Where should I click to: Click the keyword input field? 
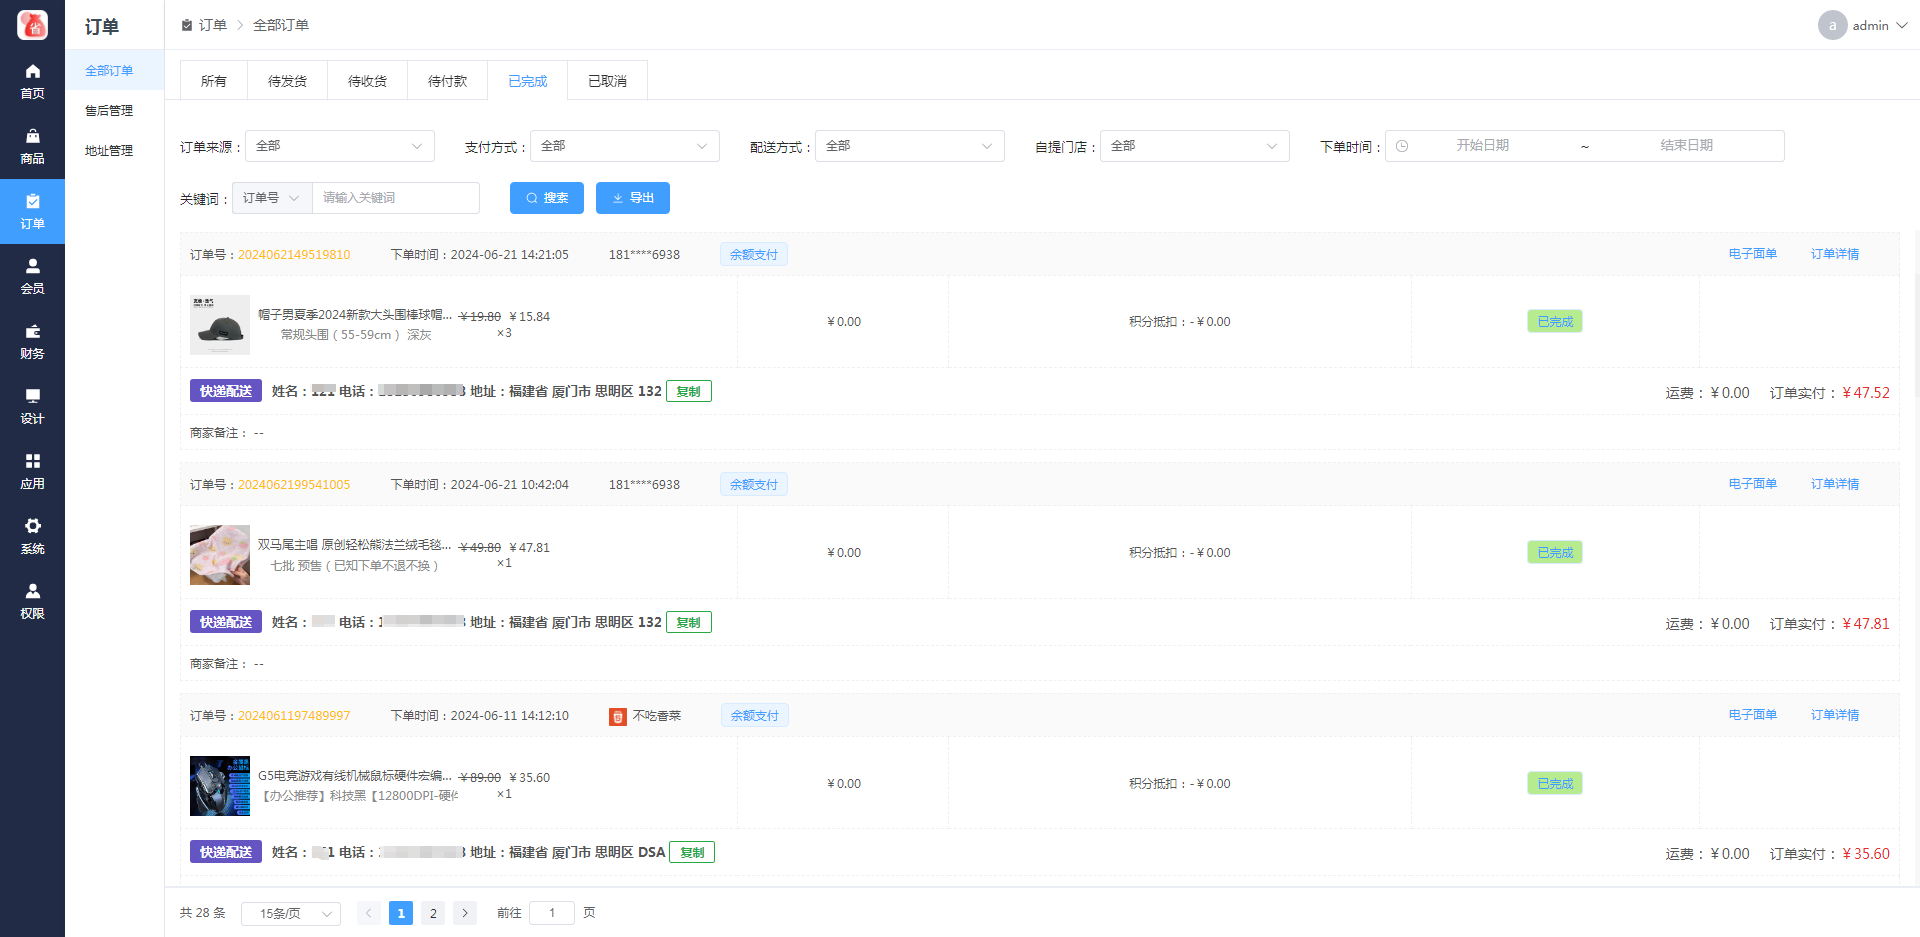pos(395,198)
